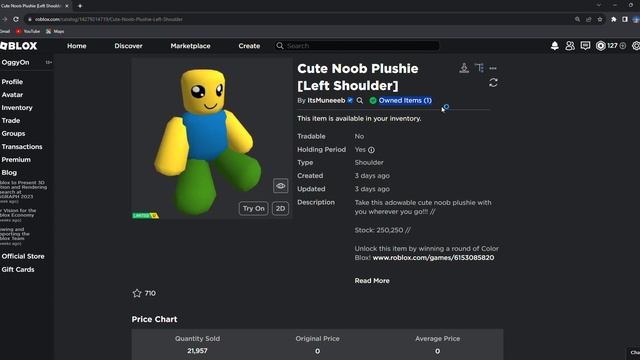640x360 pixels.
Task: Click the Limited U badge on the thumbnail
Action: (145, 216)
